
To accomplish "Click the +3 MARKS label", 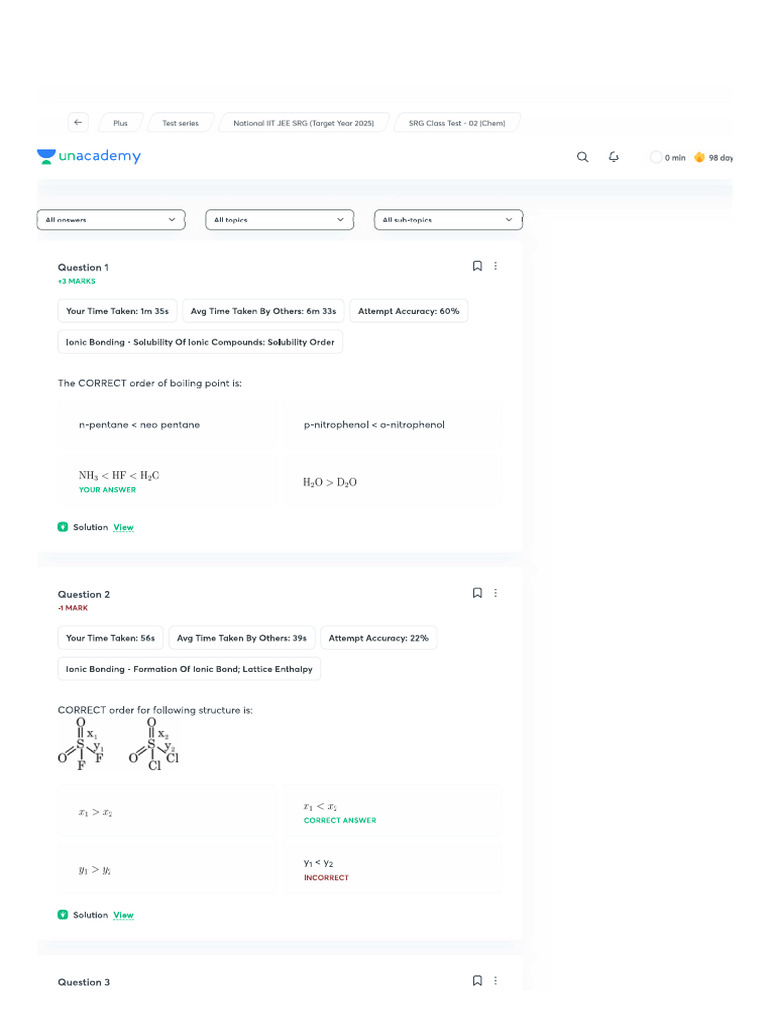I will pos(76,281).
